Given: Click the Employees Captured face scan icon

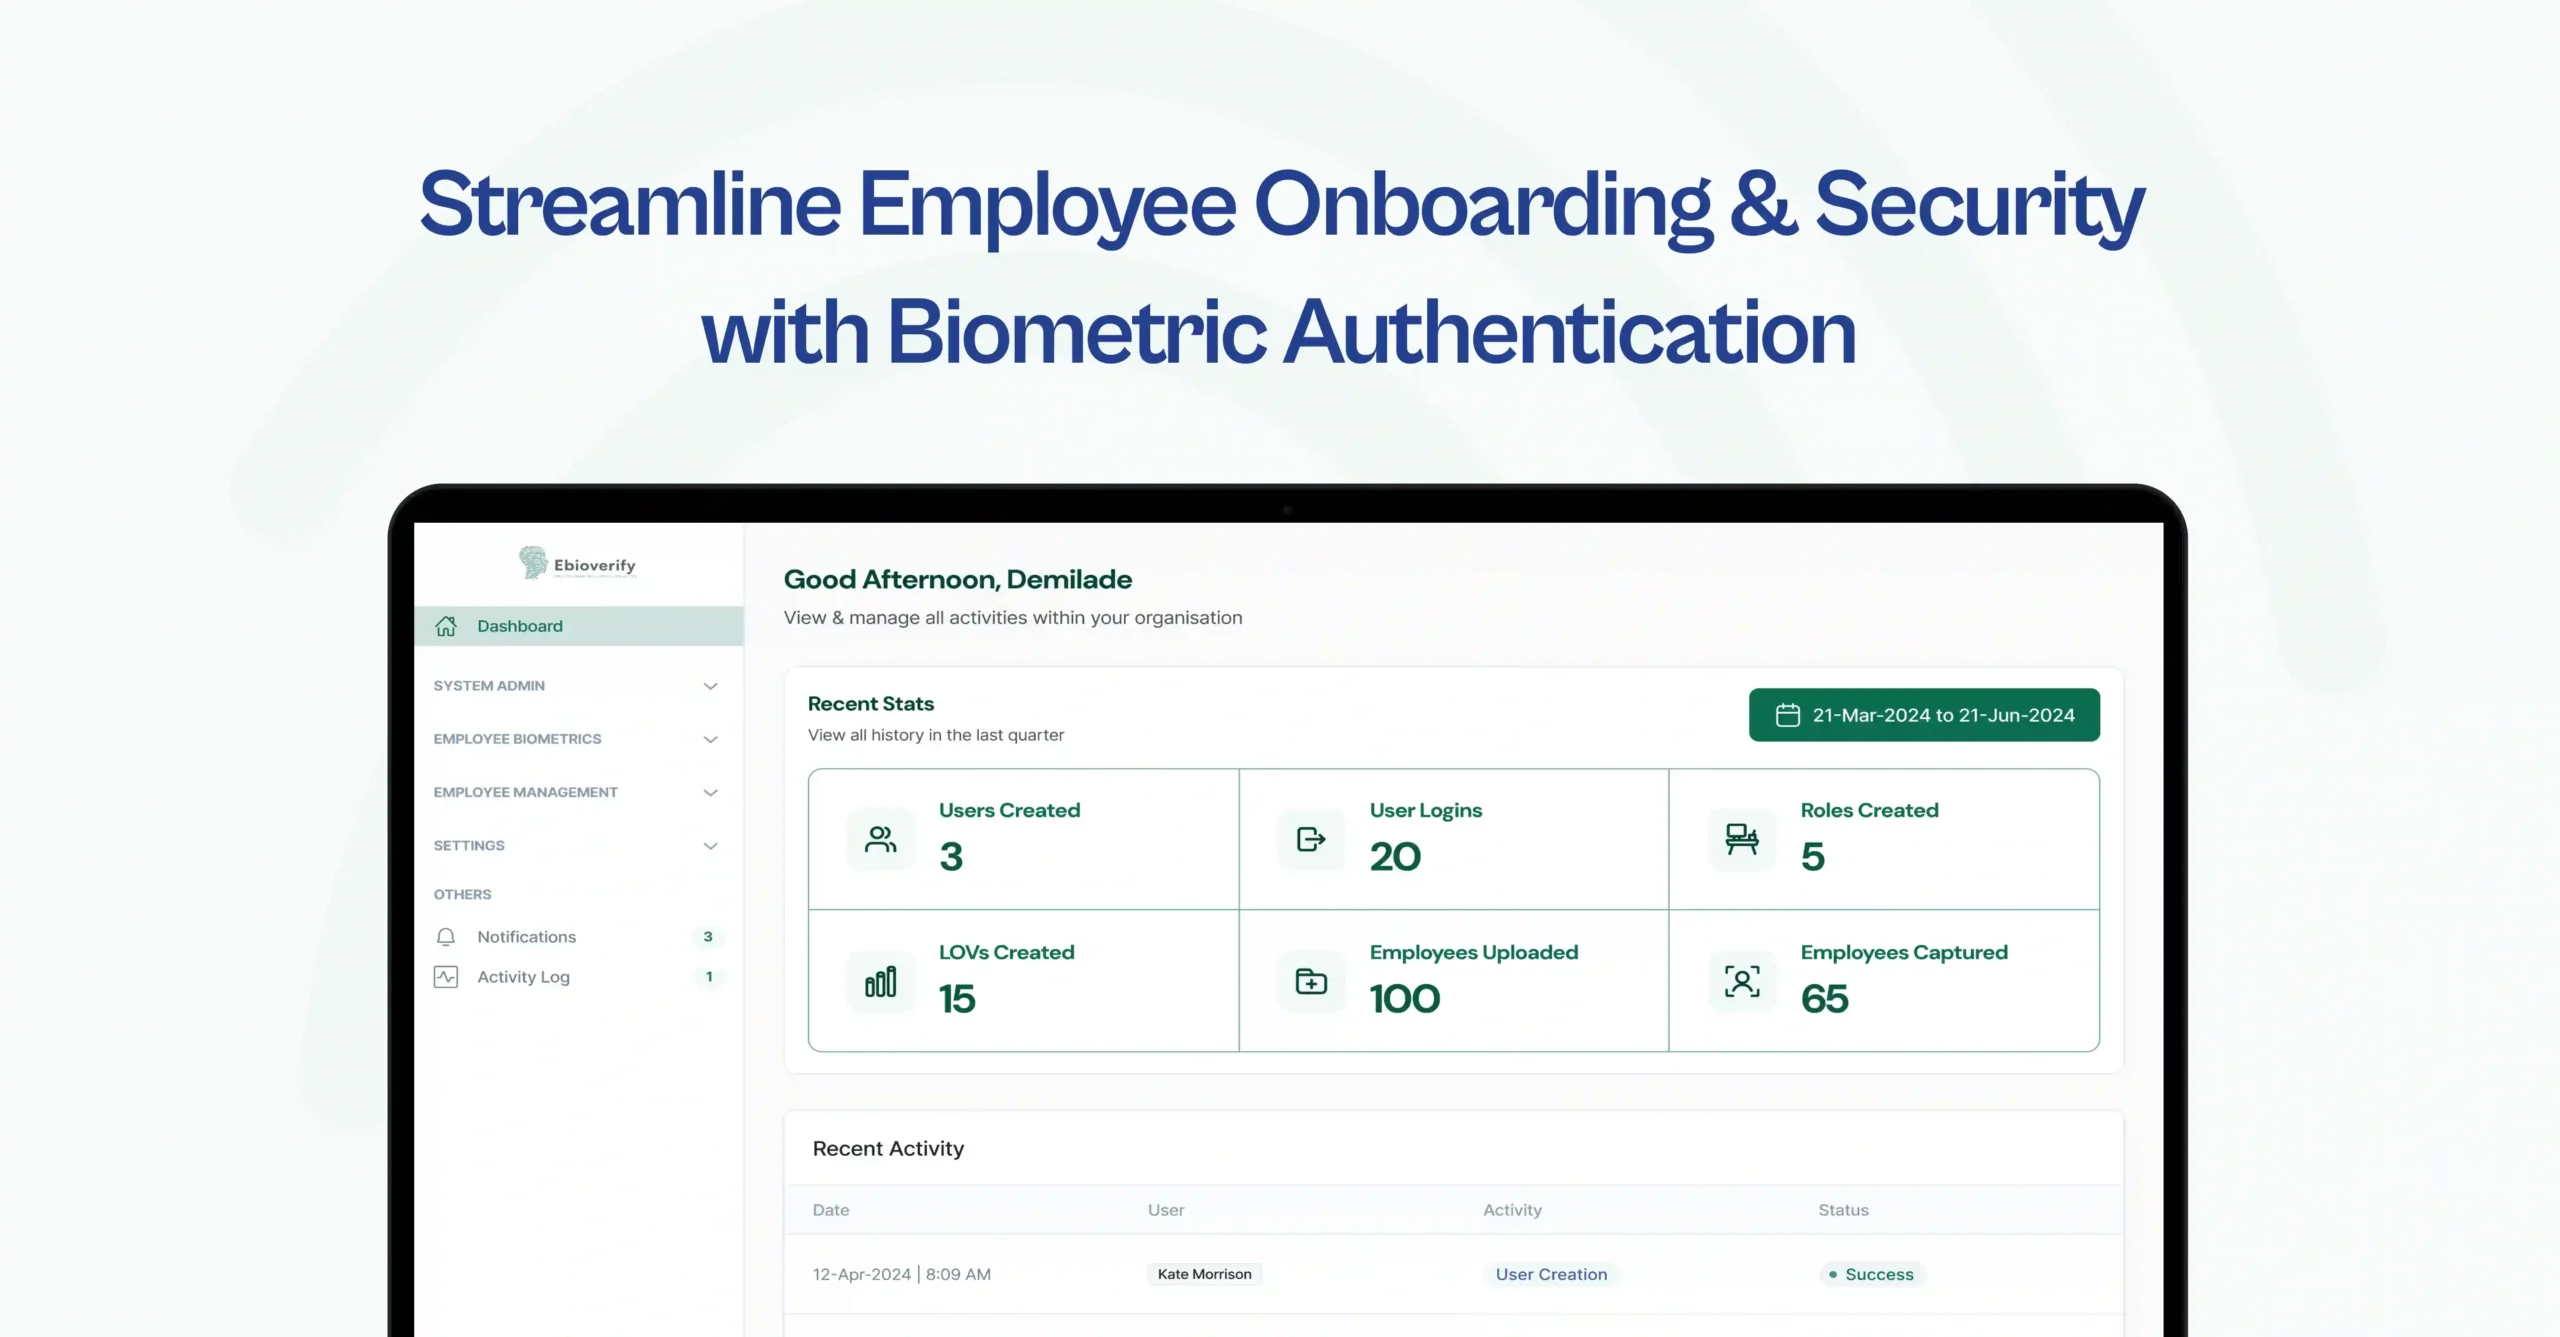Looking at the screenshot, I should coord(1740,981).
